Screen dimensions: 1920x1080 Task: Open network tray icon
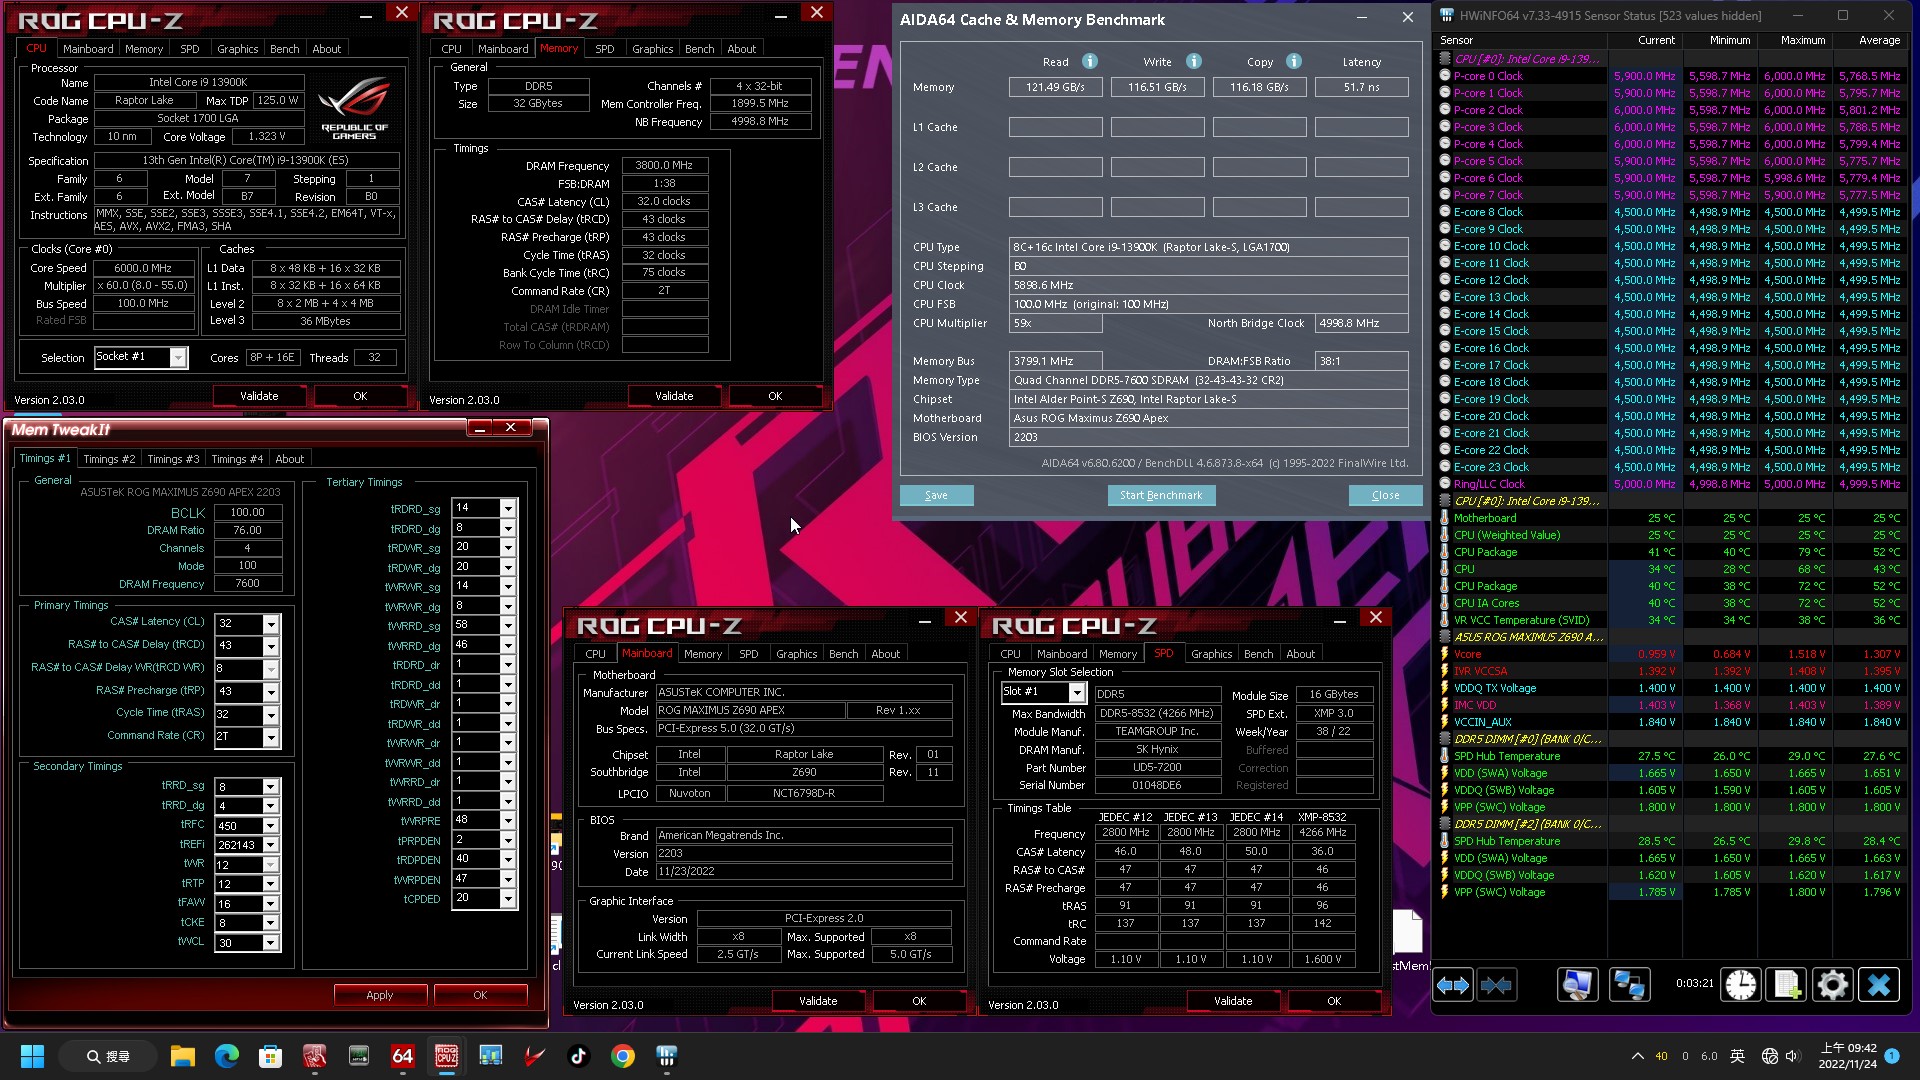pyautogui.click(x=1769, y=1056)
